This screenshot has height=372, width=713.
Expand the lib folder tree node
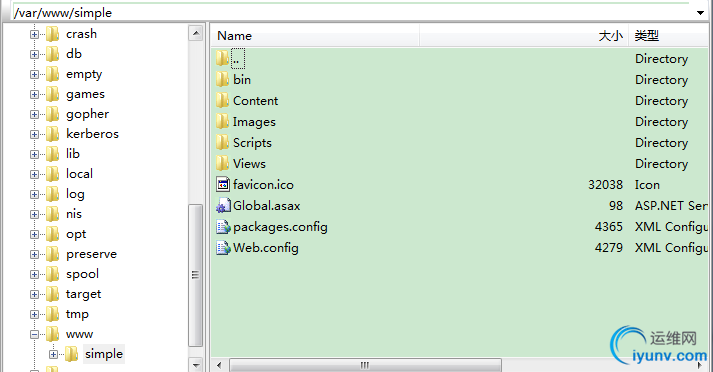click(35, 154)
